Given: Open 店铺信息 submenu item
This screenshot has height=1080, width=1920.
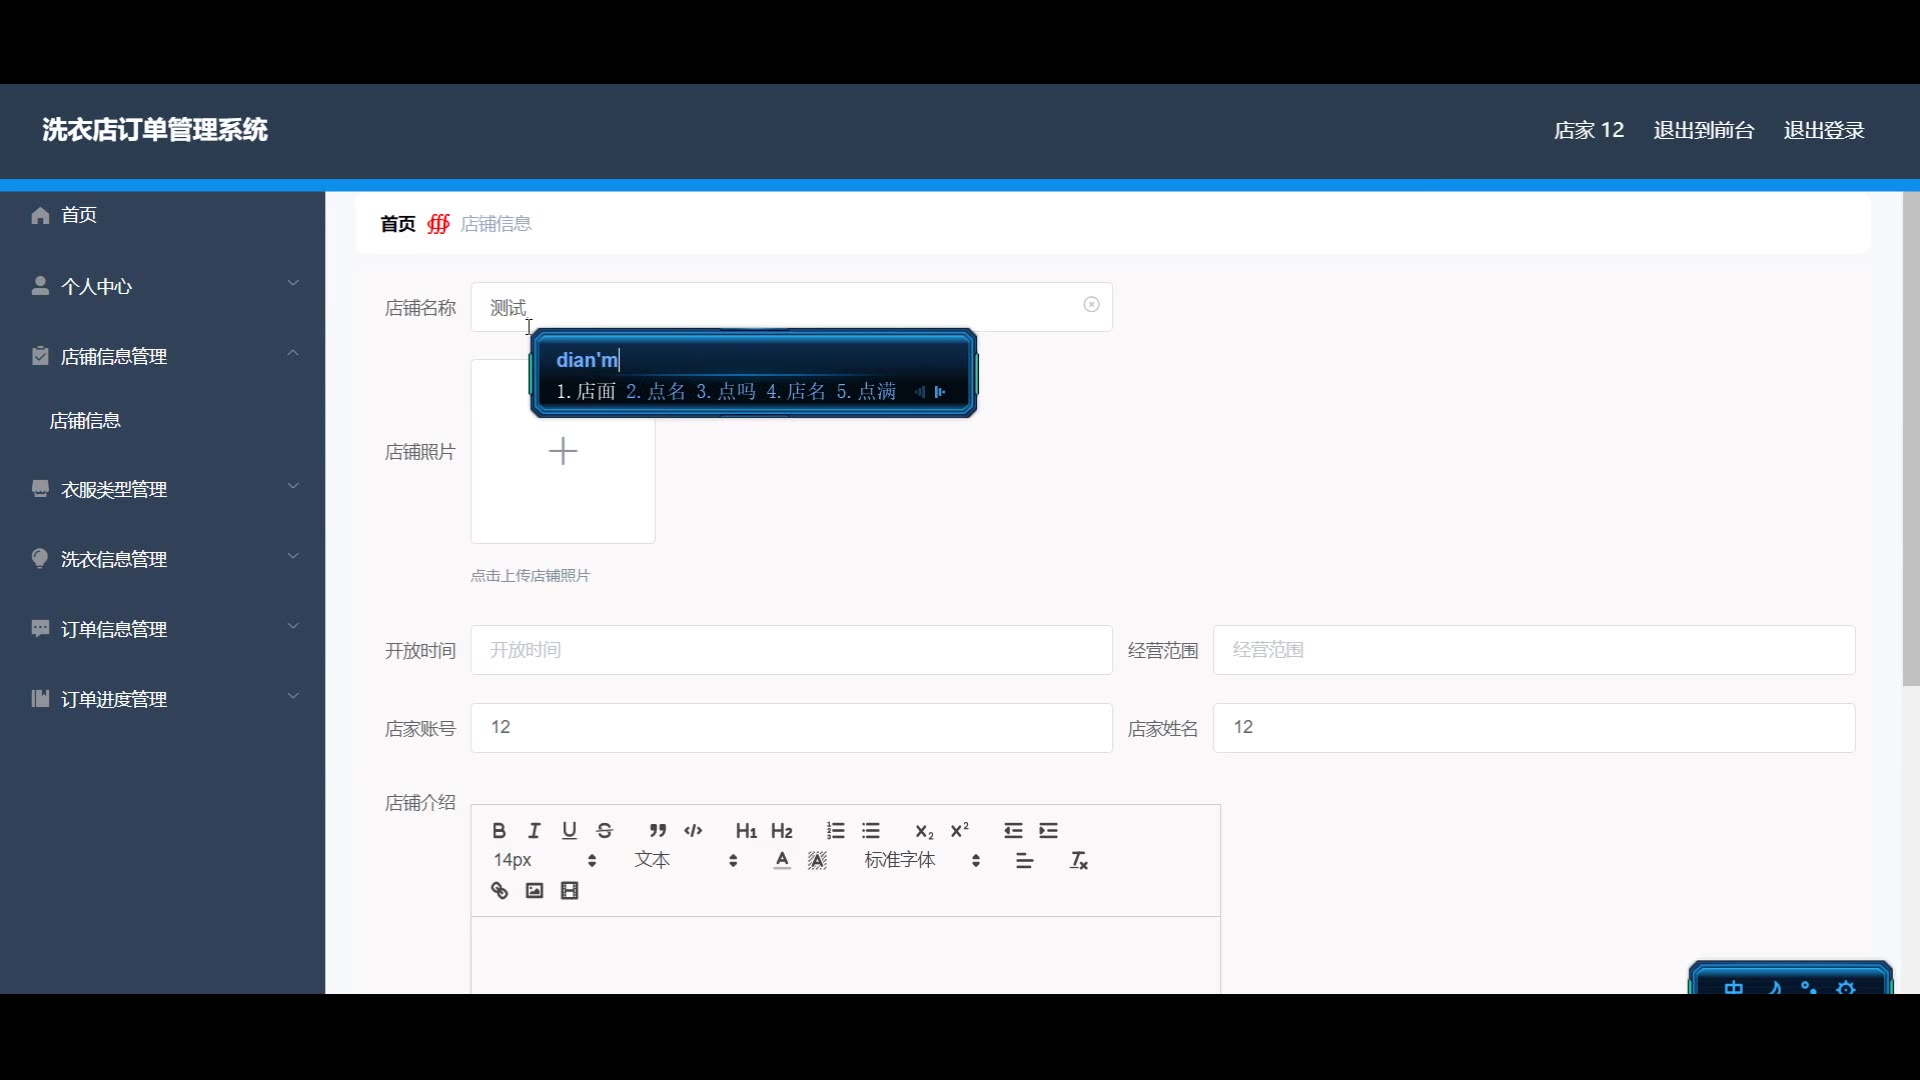Looking at the screenshot, I should 86,421.
